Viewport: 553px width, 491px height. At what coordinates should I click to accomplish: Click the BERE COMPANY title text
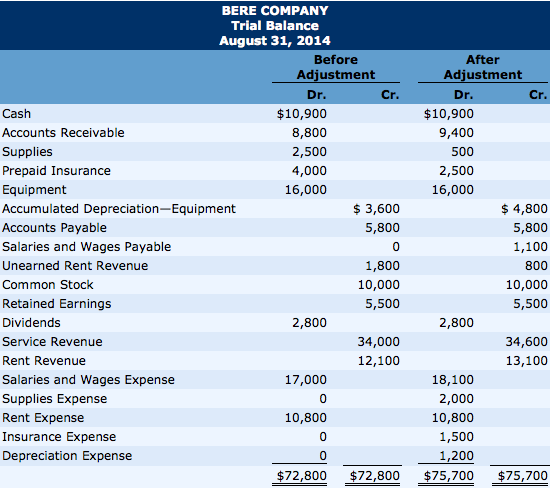(x=275, y=11)
